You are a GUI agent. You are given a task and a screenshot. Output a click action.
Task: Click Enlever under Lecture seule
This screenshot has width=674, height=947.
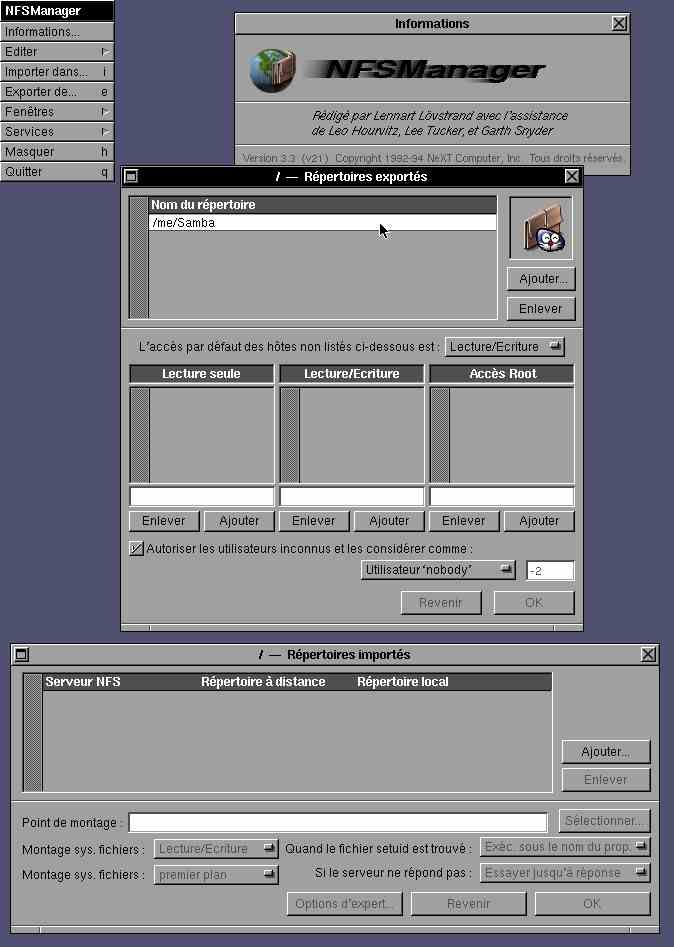(x=164, y=521)
